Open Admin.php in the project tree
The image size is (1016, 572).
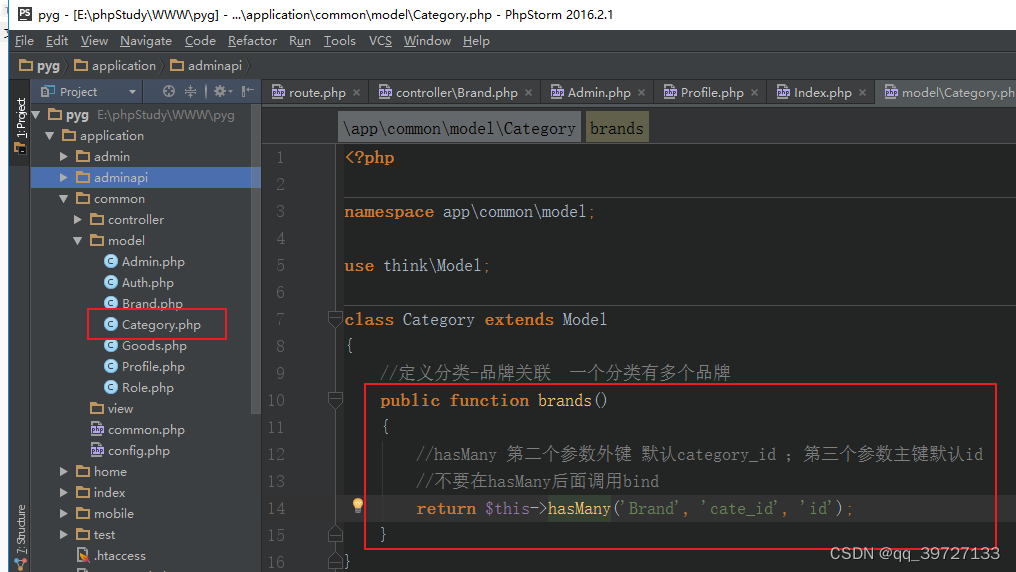144,262
